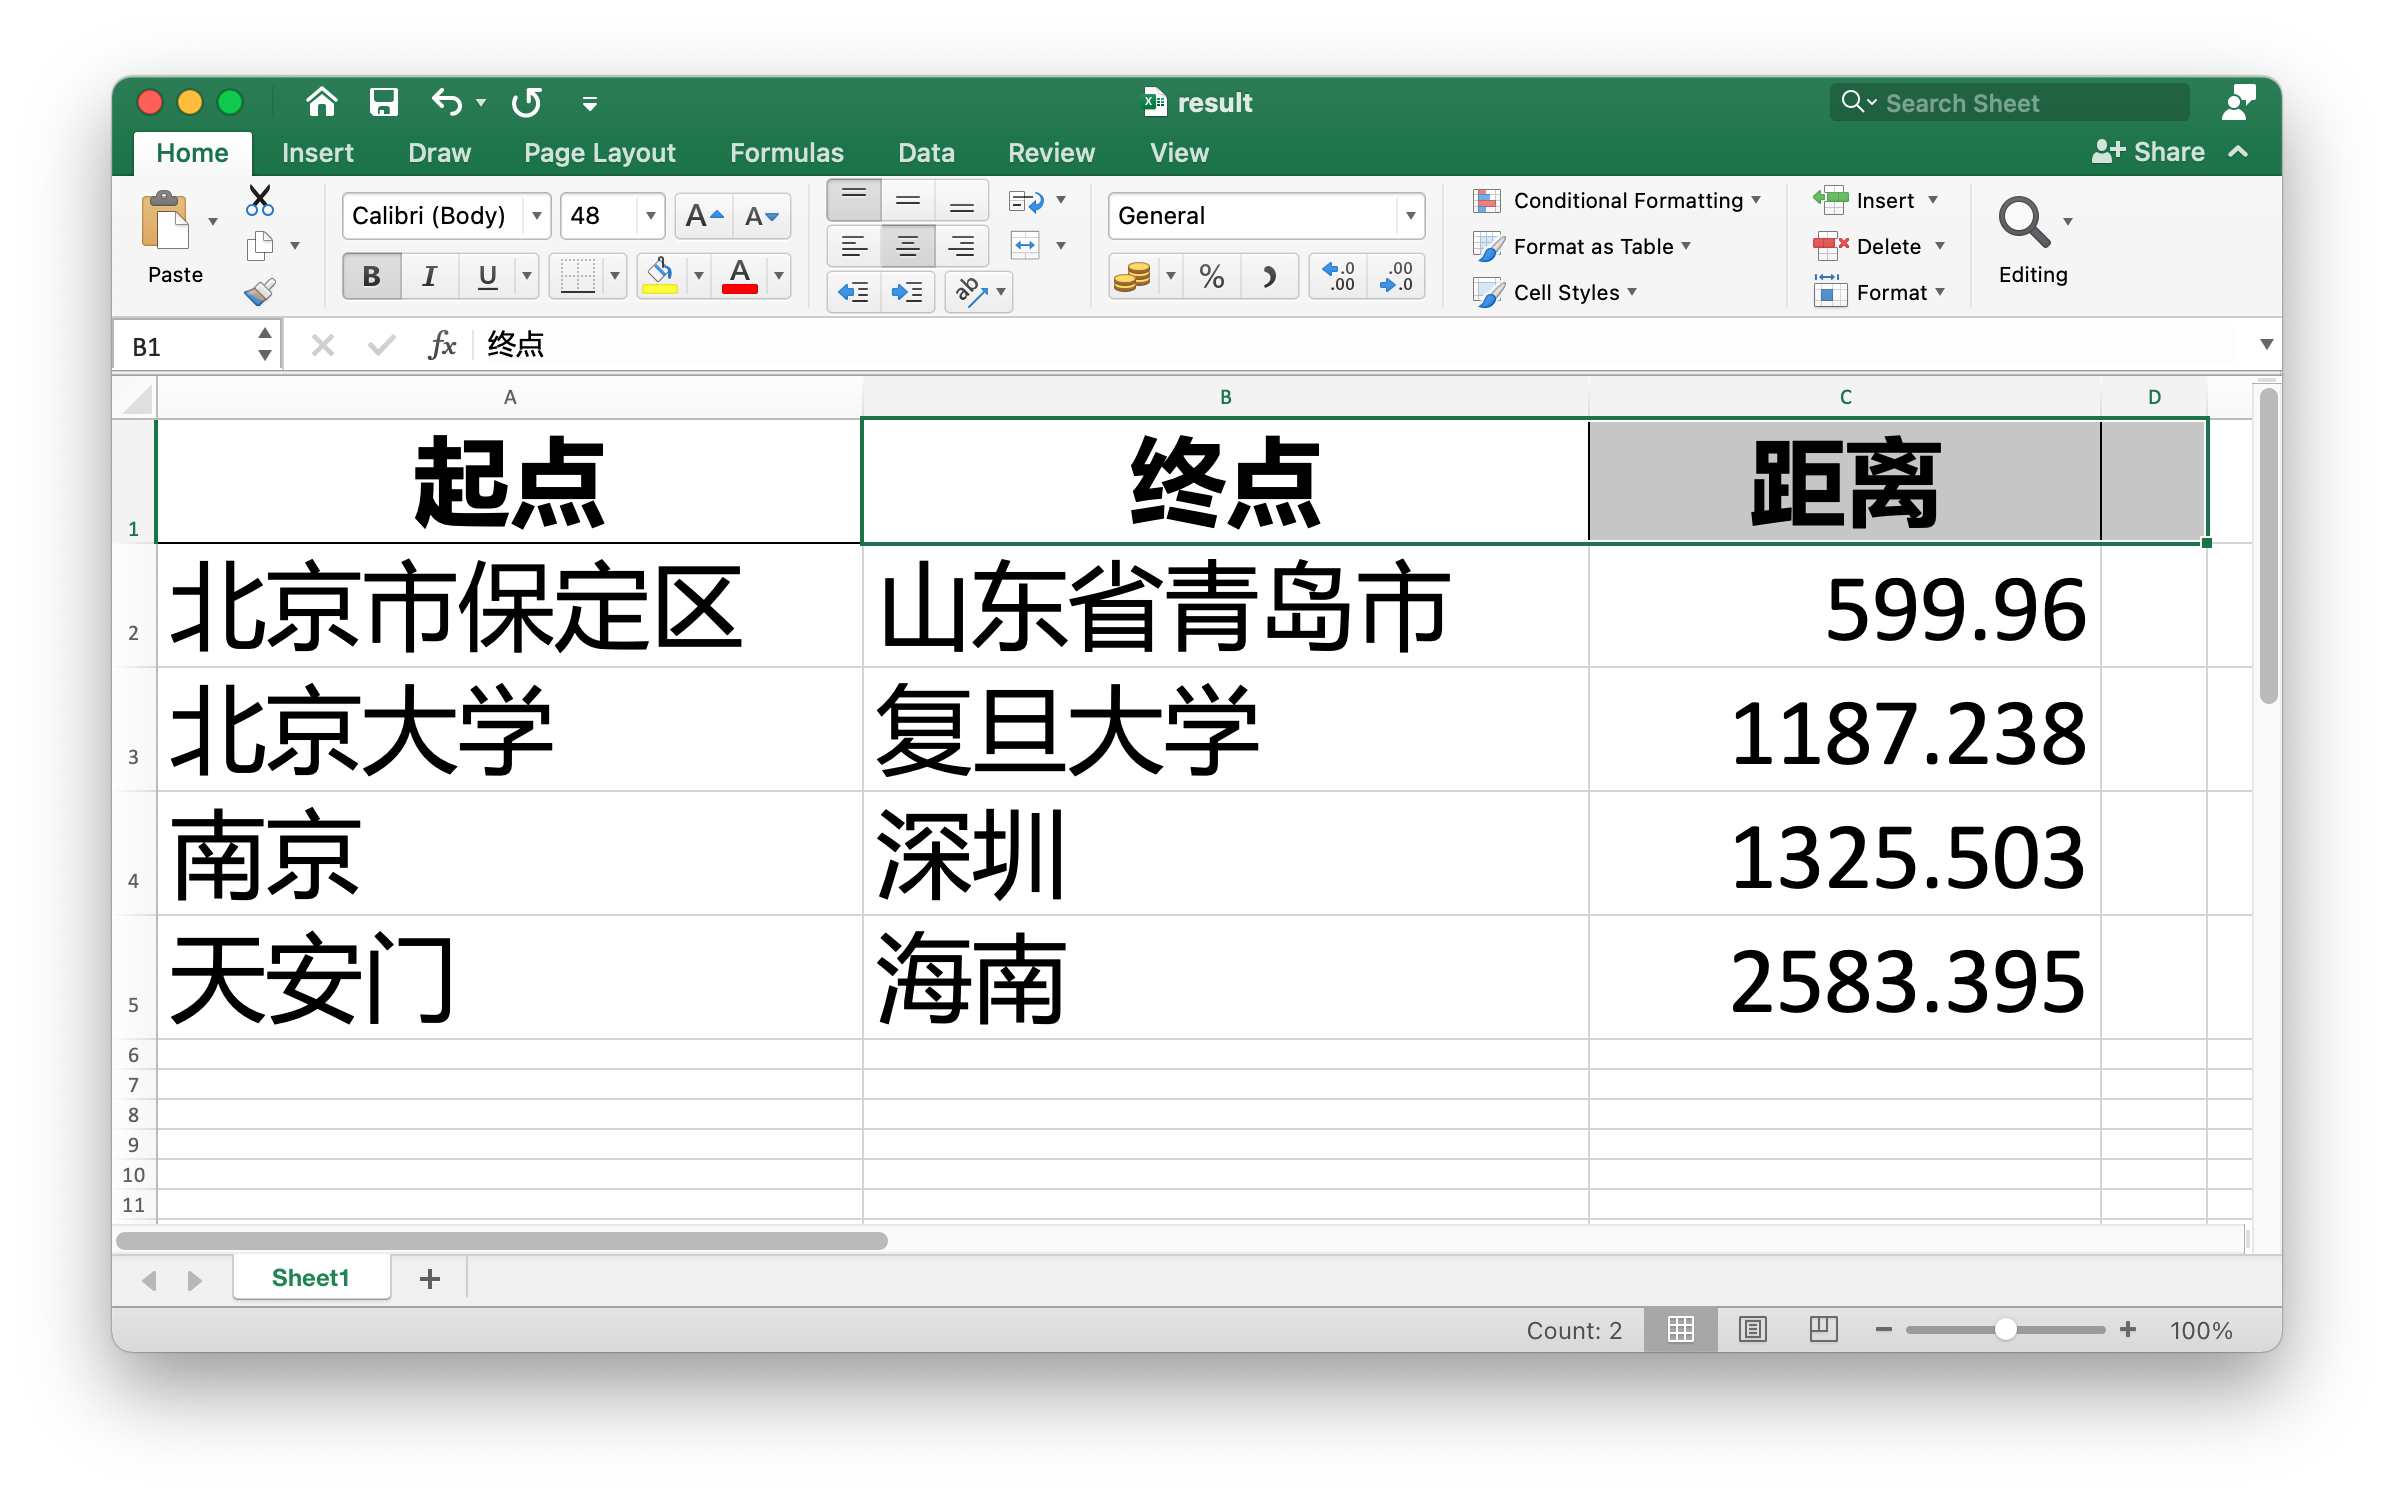This screenshot has width=2394, height=1500.
Task: Apply percent number format
Action: click(x=1212, y=277)
